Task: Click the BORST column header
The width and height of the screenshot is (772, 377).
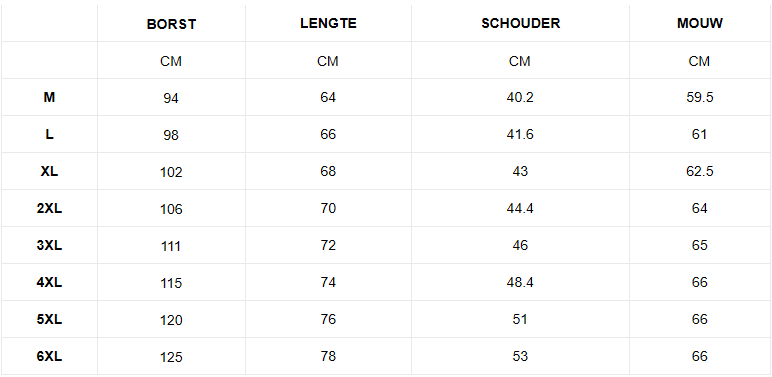Action: click(171, 25)
